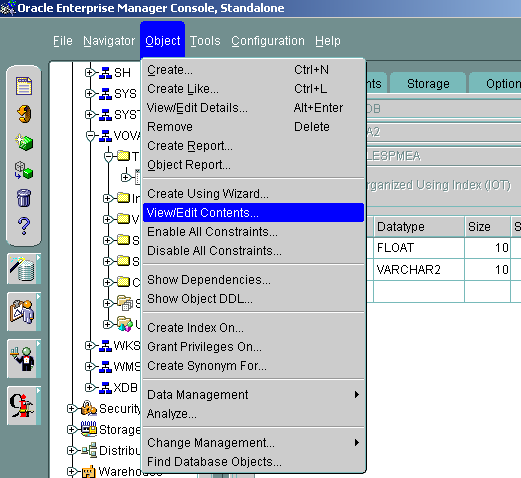521x478 pixels.
Task: Click the Tables folder icon under VOVA
Action: [123, 156]
